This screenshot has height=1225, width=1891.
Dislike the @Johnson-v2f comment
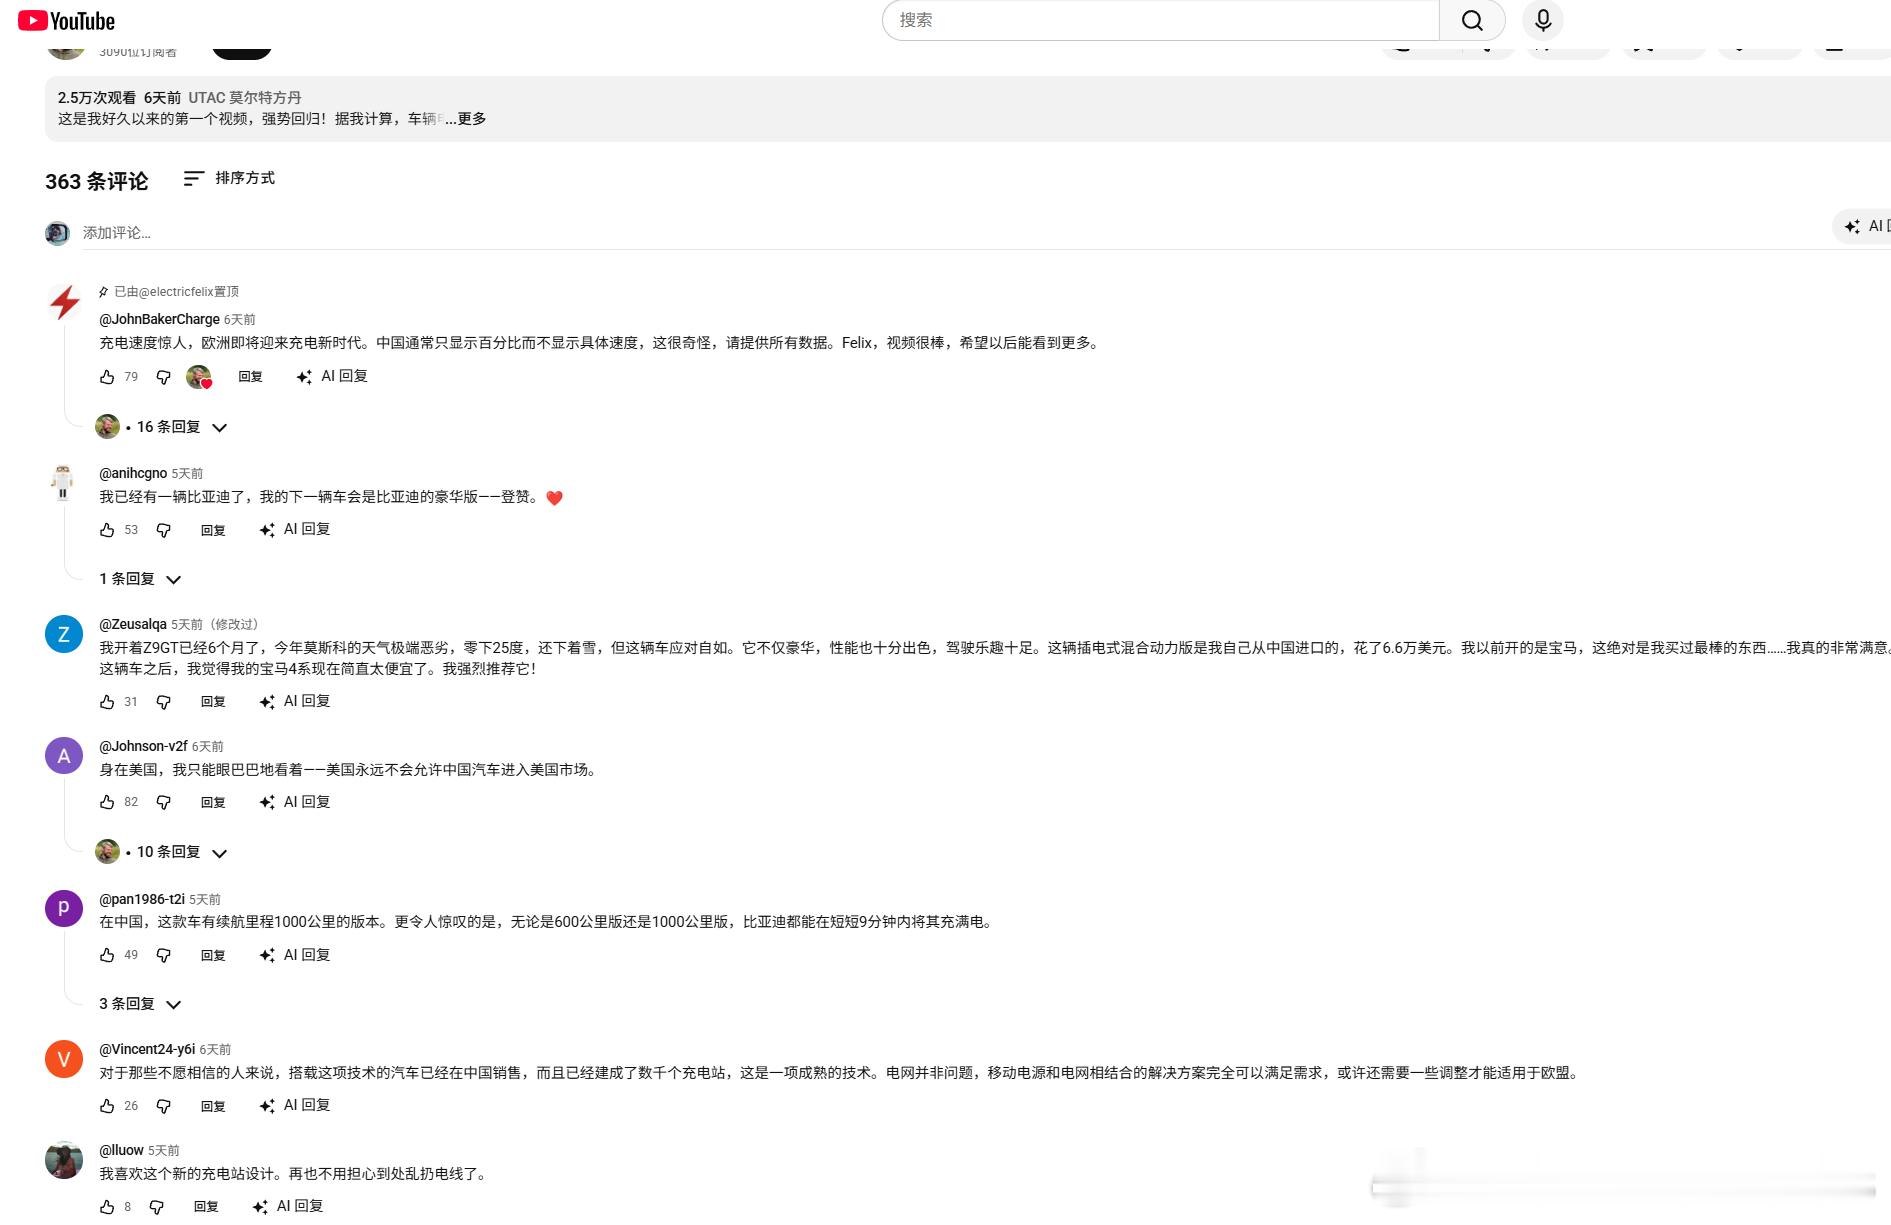click(x=163, y=802)
